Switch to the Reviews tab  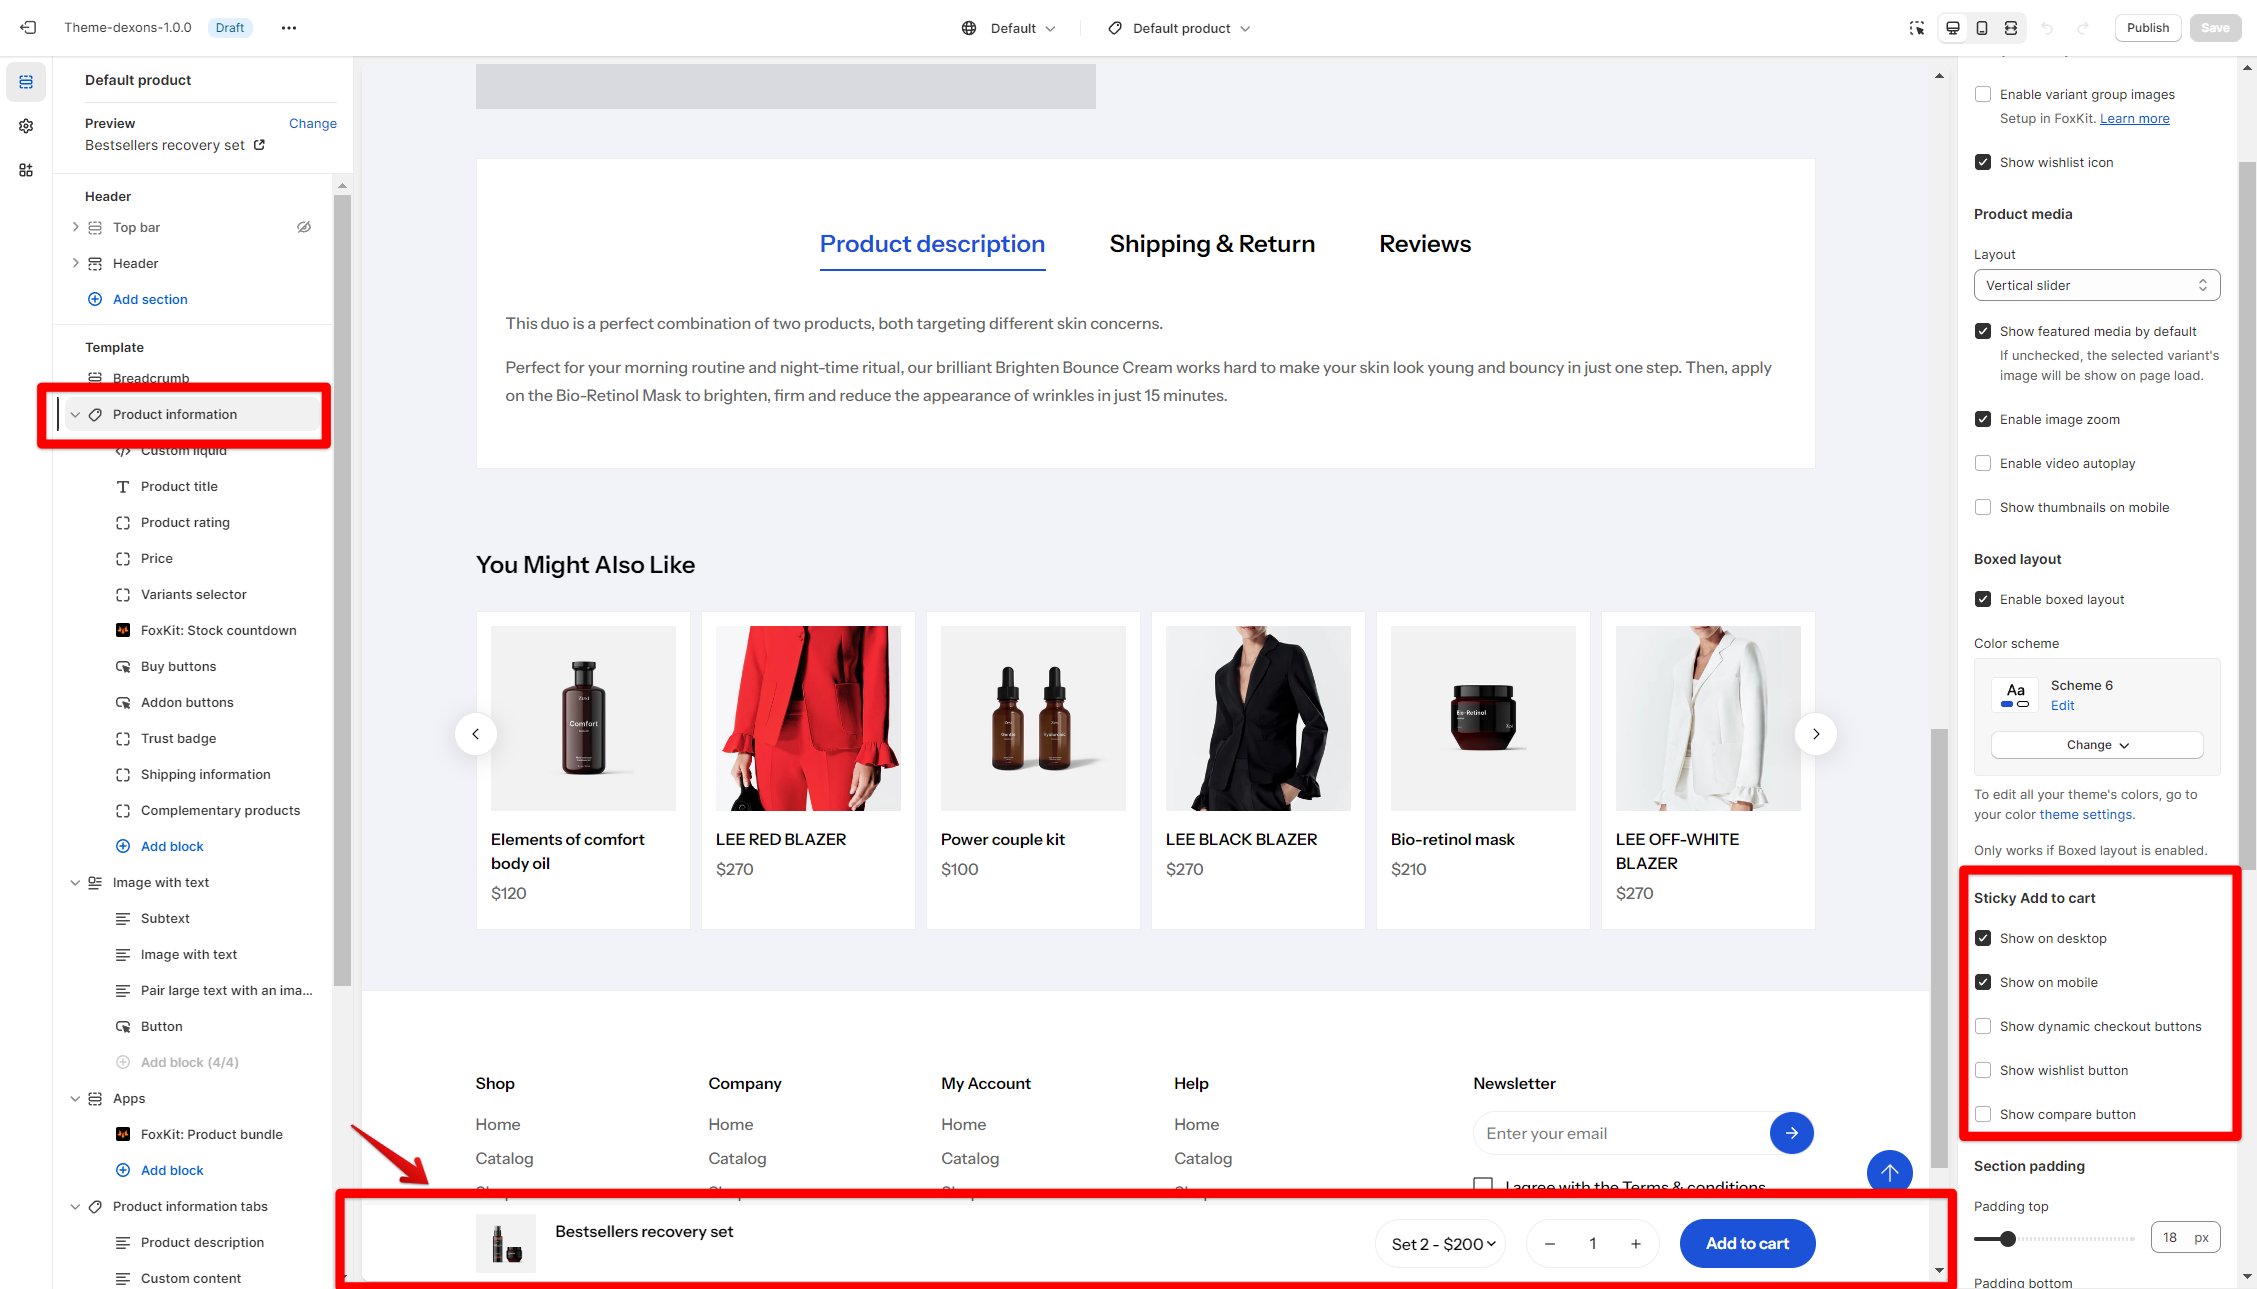click(x=1425, y=244)
